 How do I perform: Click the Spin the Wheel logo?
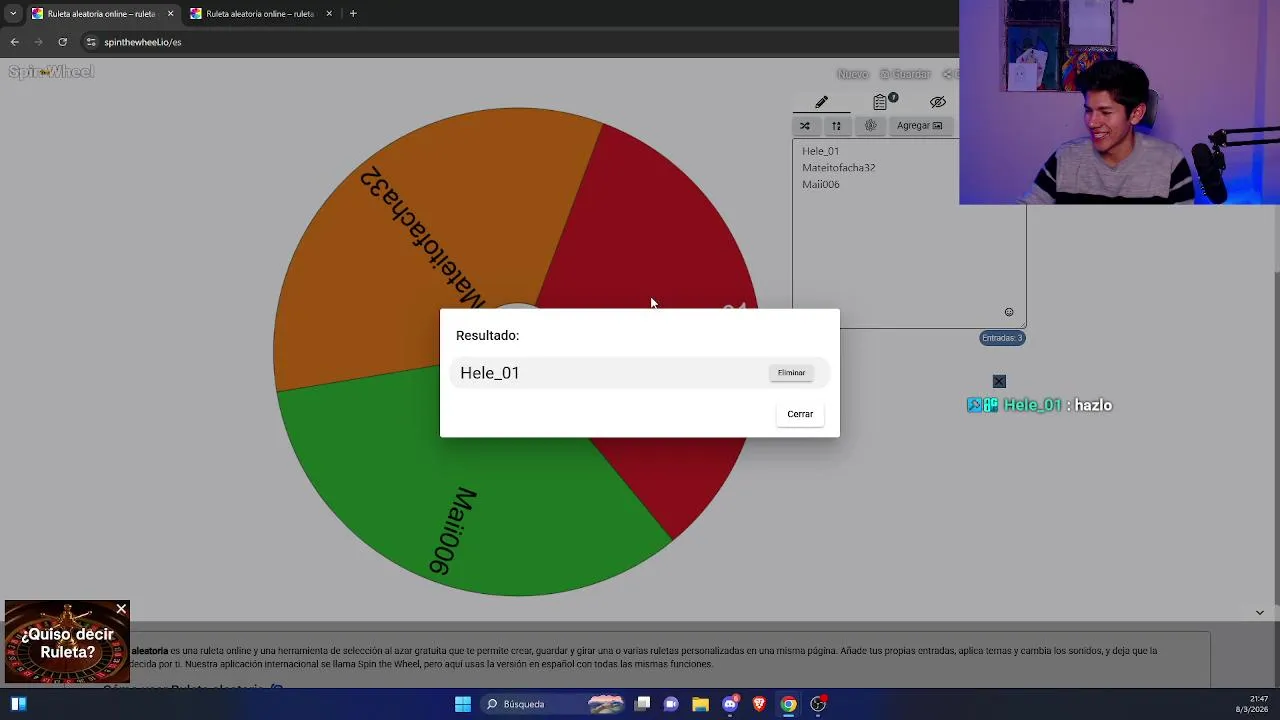coord(51,72)
